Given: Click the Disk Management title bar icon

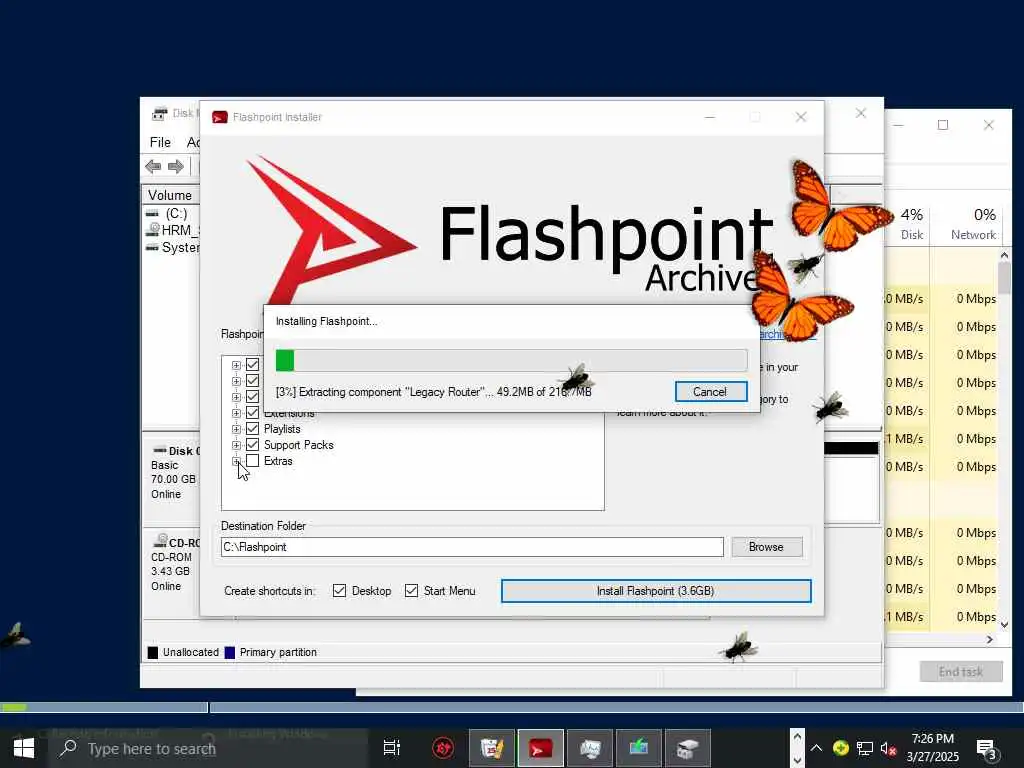Looking at the screenshot, I should [x=159, y=114].
